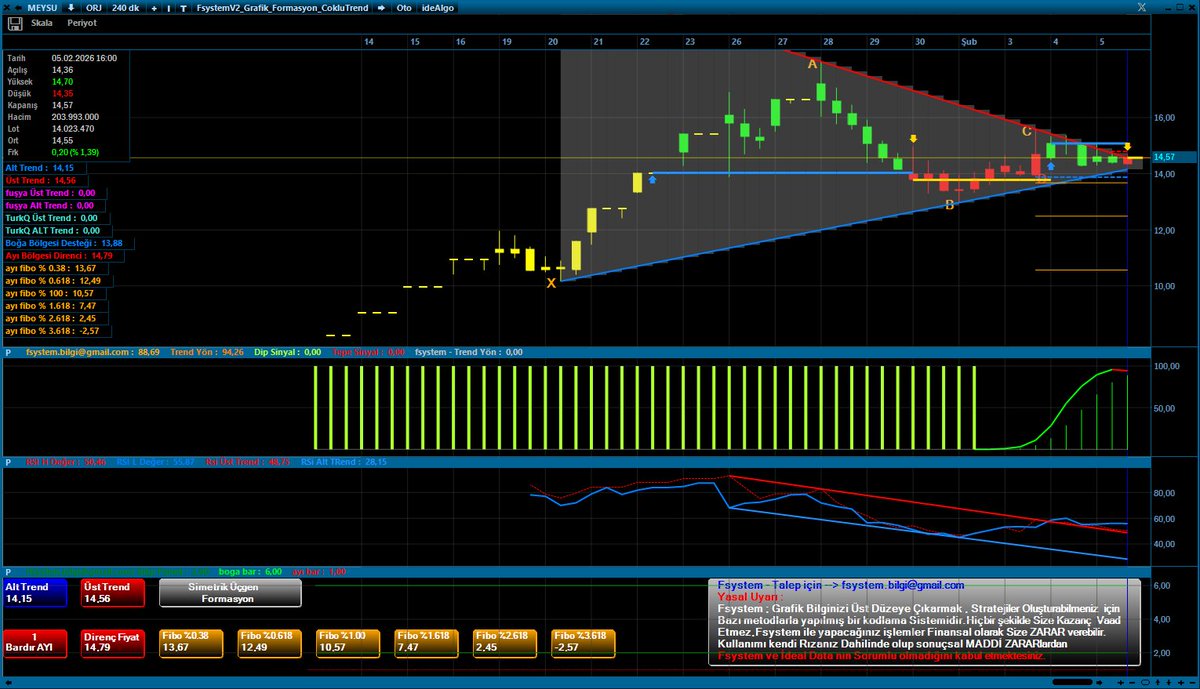Open the ideAlgo menu

(438, 7)
